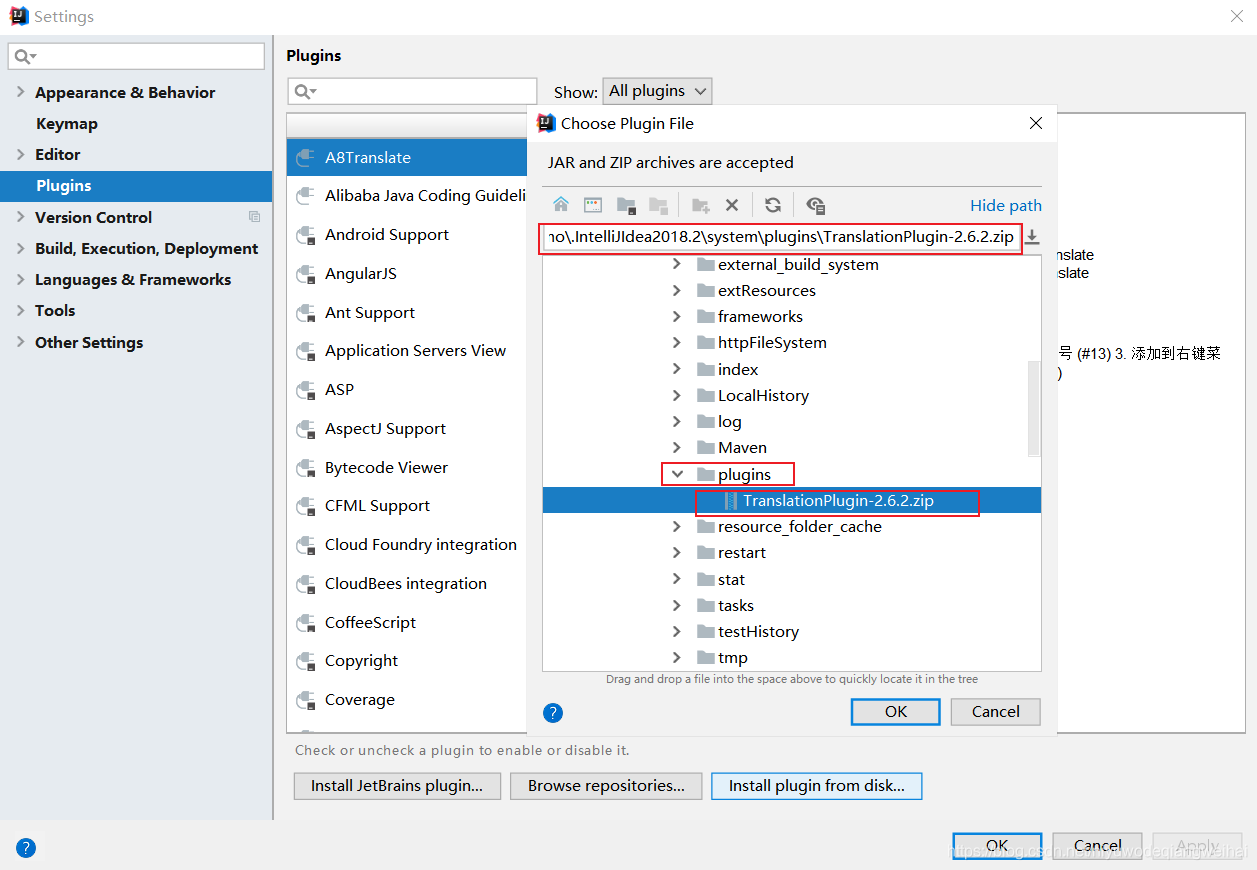Image resolution: width=1257 pixels, height=870 pixels.
Task: Open Other Settings category
Action: [89, 342]
